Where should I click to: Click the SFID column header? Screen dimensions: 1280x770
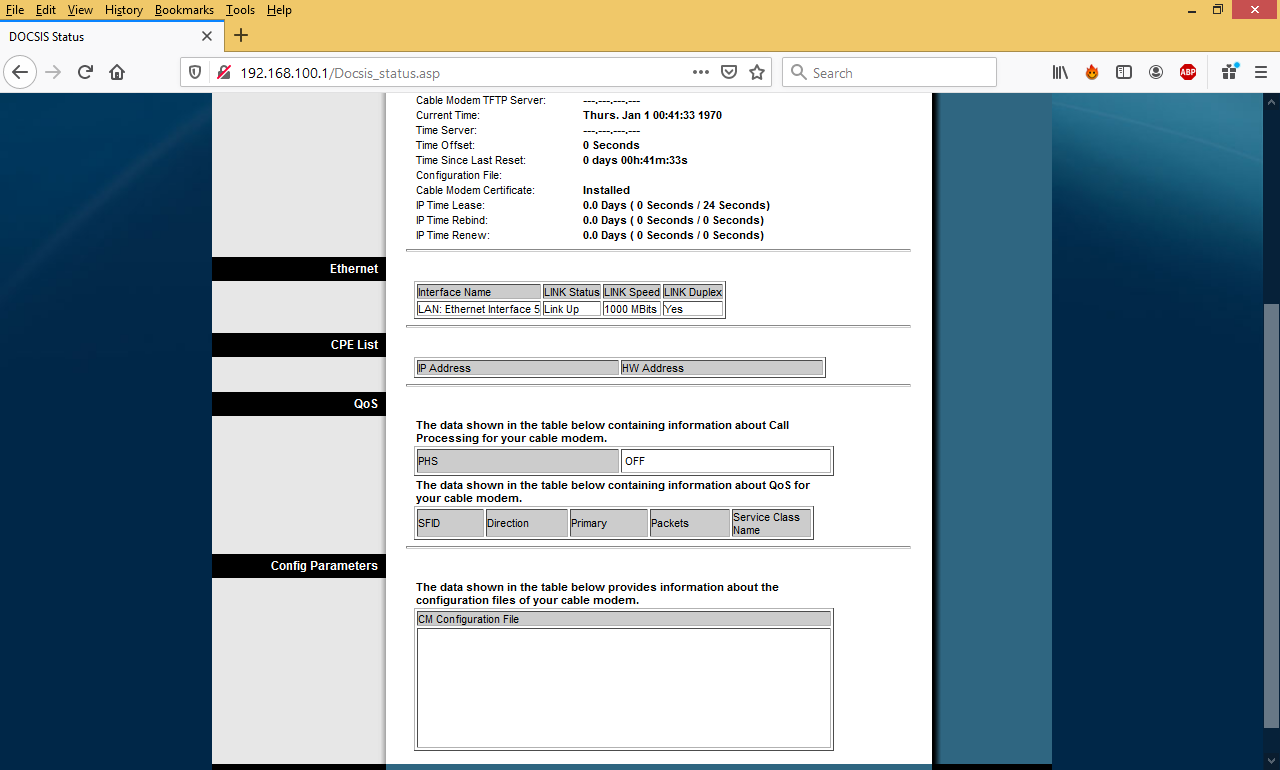point(450,523)
